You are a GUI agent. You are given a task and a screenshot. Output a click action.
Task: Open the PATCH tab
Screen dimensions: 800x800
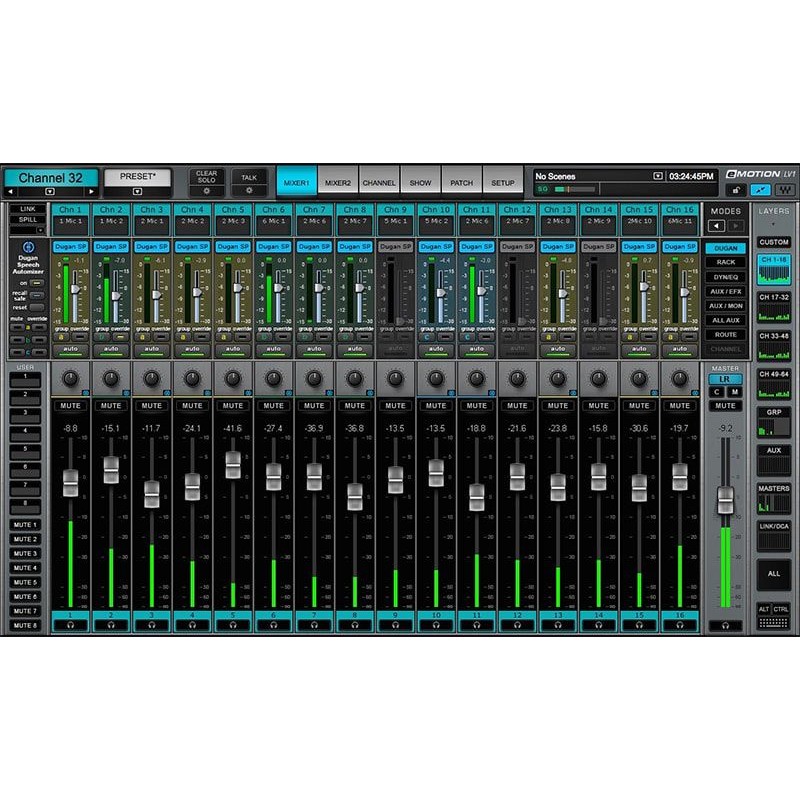pos(461,183)
